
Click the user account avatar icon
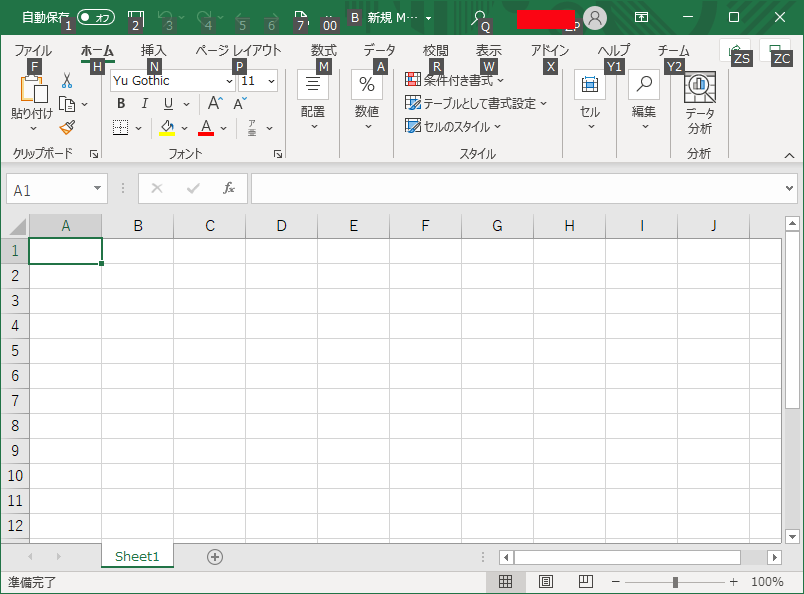[595, 18]
